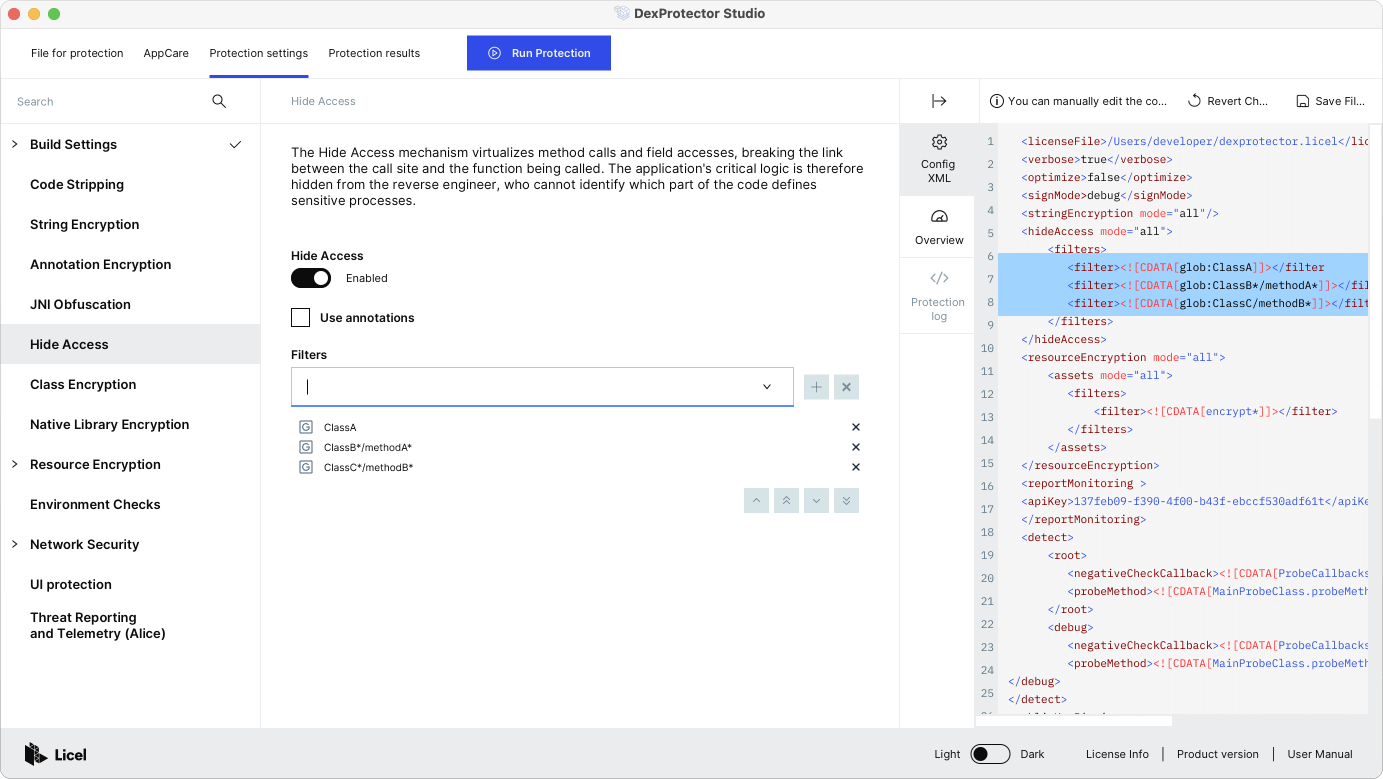Screen dimensions: 1383x779
Task: Open the Config XML gear panel
Action: 938,159
